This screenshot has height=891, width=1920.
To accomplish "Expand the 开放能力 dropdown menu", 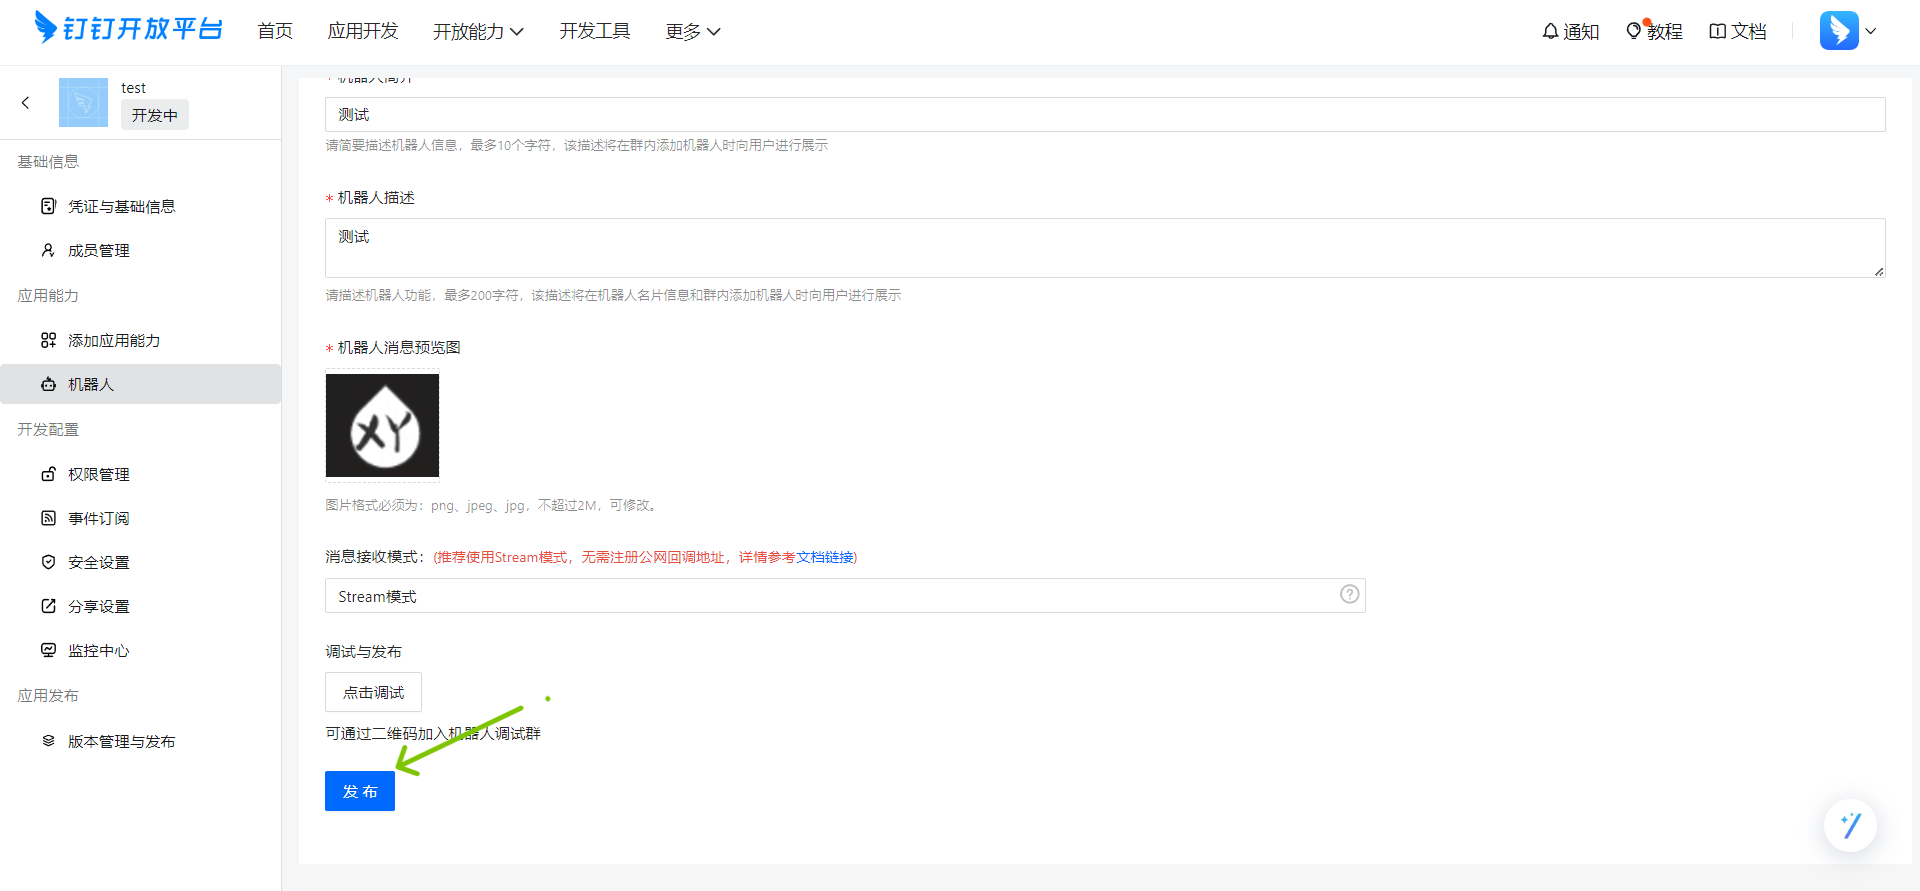I will [x=478, y=32].
